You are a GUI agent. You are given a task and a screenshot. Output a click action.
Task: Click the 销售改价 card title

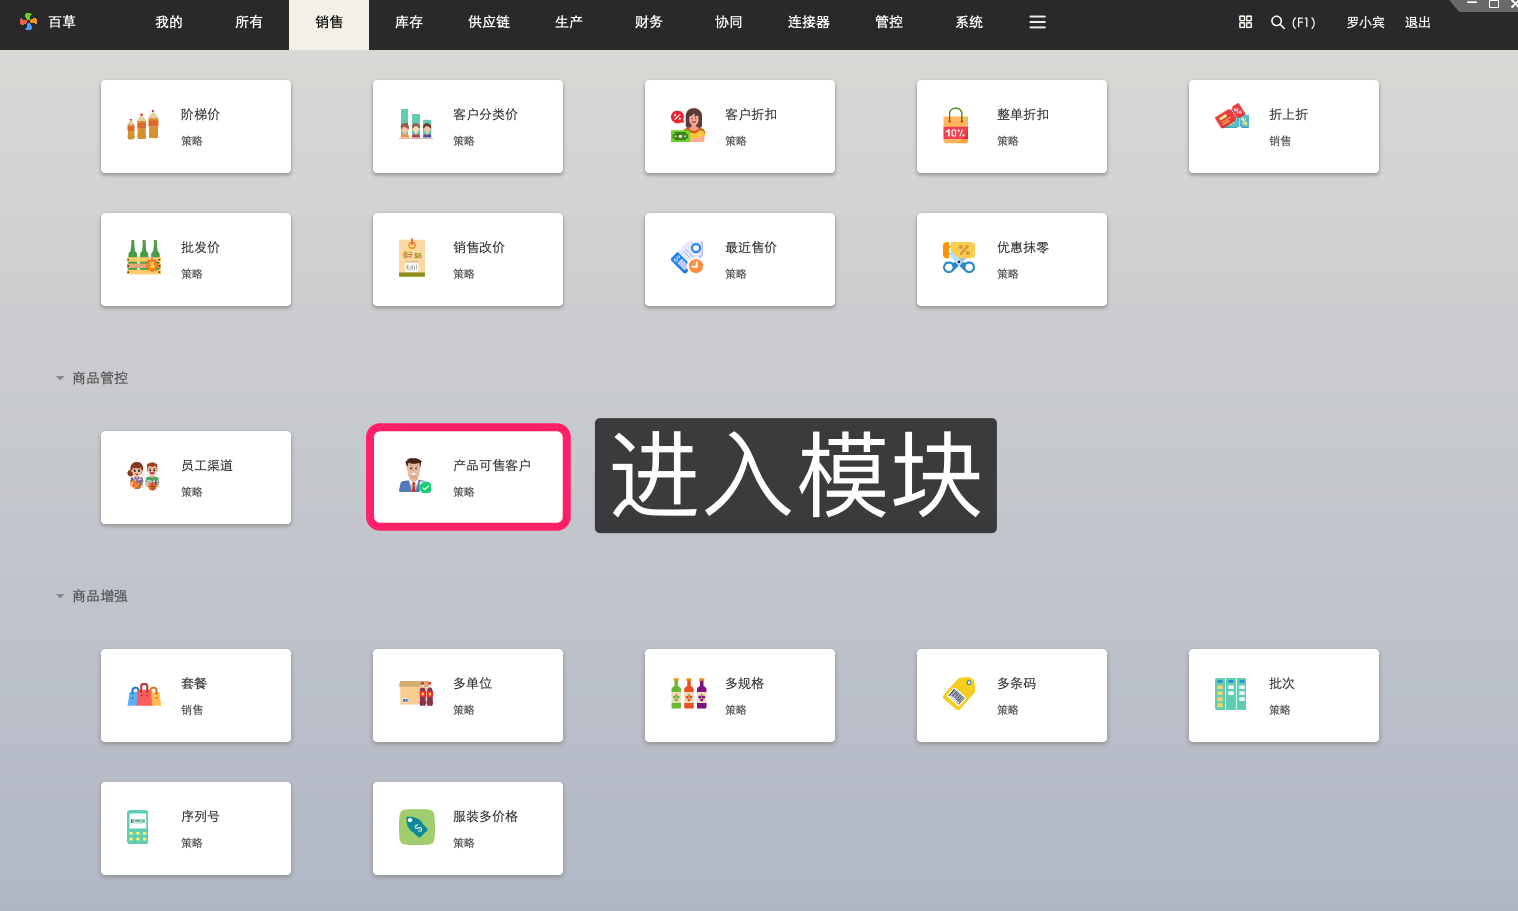(479, 247)
